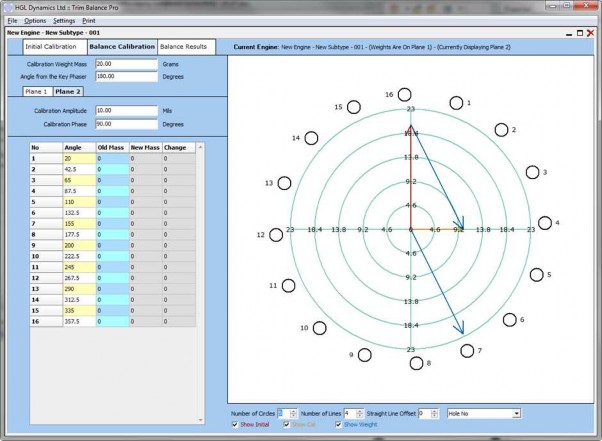Adjust the Number of Lines spinner
The width and height of the screenshot is (602, 441).
358,412
